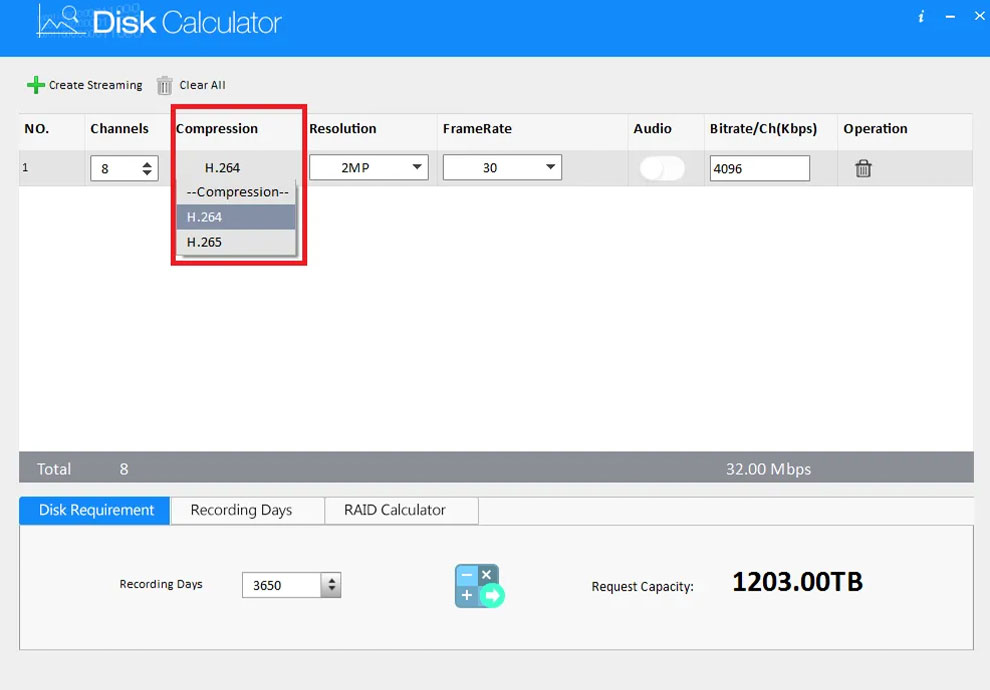Image resolution: width=990 pixels, height=690 pixels.
Task: Click the Recording Days field showing 3650
Action: [x=282, y=585]
